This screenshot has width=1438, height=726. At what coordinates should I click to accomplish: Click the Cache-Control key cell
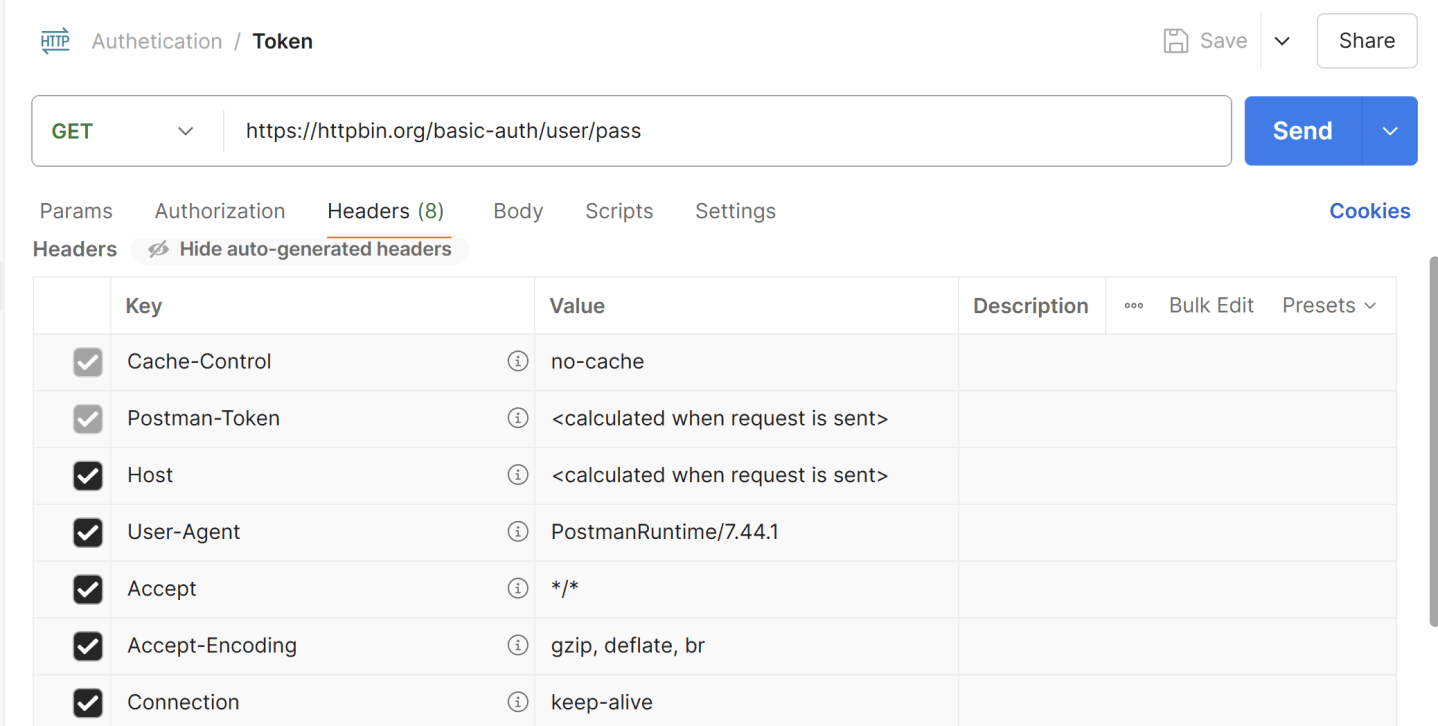(x=323, y=362)
